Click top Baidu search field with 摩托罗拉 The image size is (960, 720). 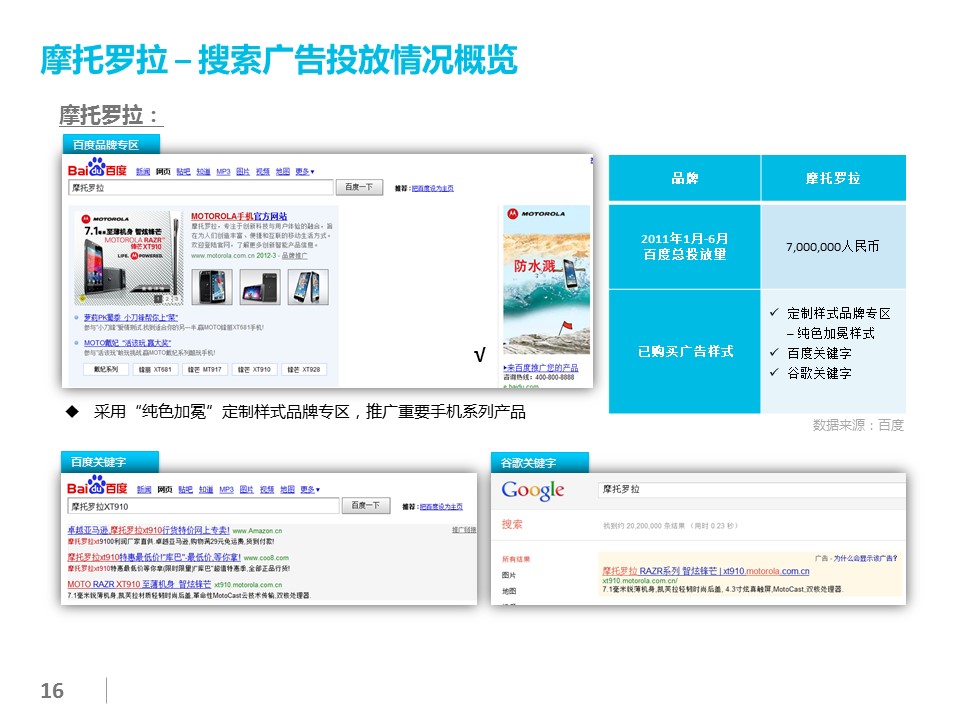pyautogui.click(x=200, y=187)
